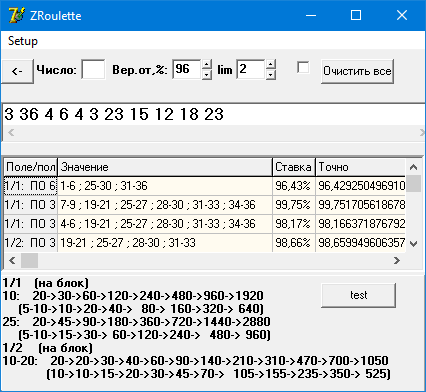Screen dimensions: 426x392
Task: Sort by the Ставка column header
Action: click(294, 167)
